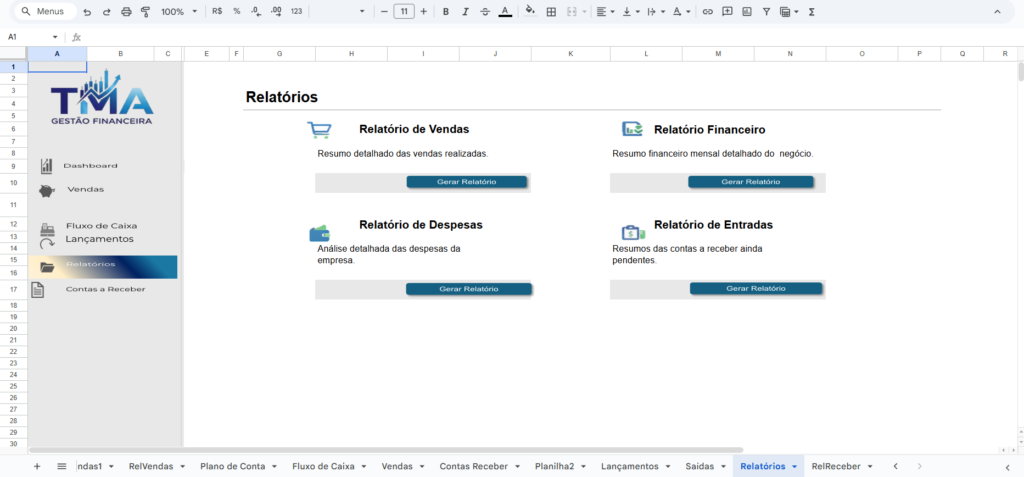The image size is (1024, 477).
Task: Toggle bold formatting
Action: [446, 12]
